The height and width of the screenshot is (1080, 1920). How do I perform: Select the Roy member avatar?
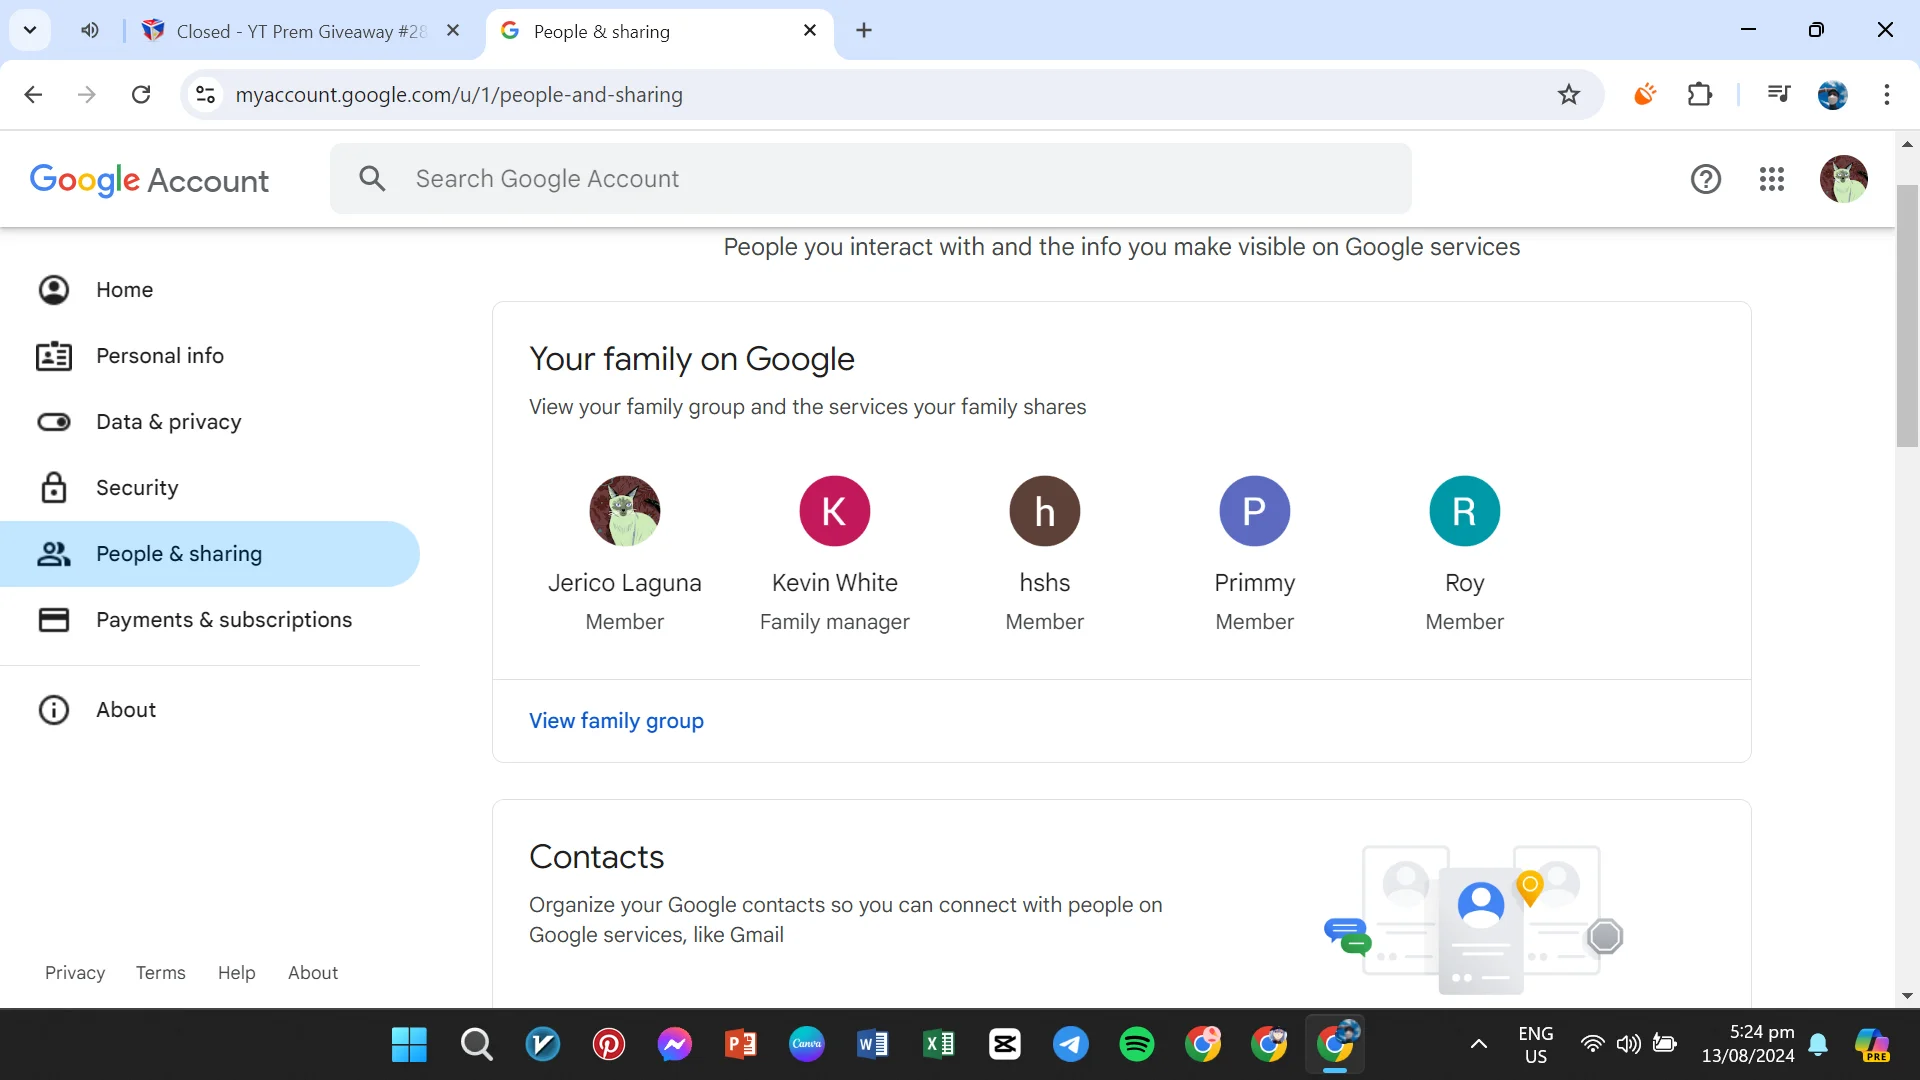[1465, 511]
